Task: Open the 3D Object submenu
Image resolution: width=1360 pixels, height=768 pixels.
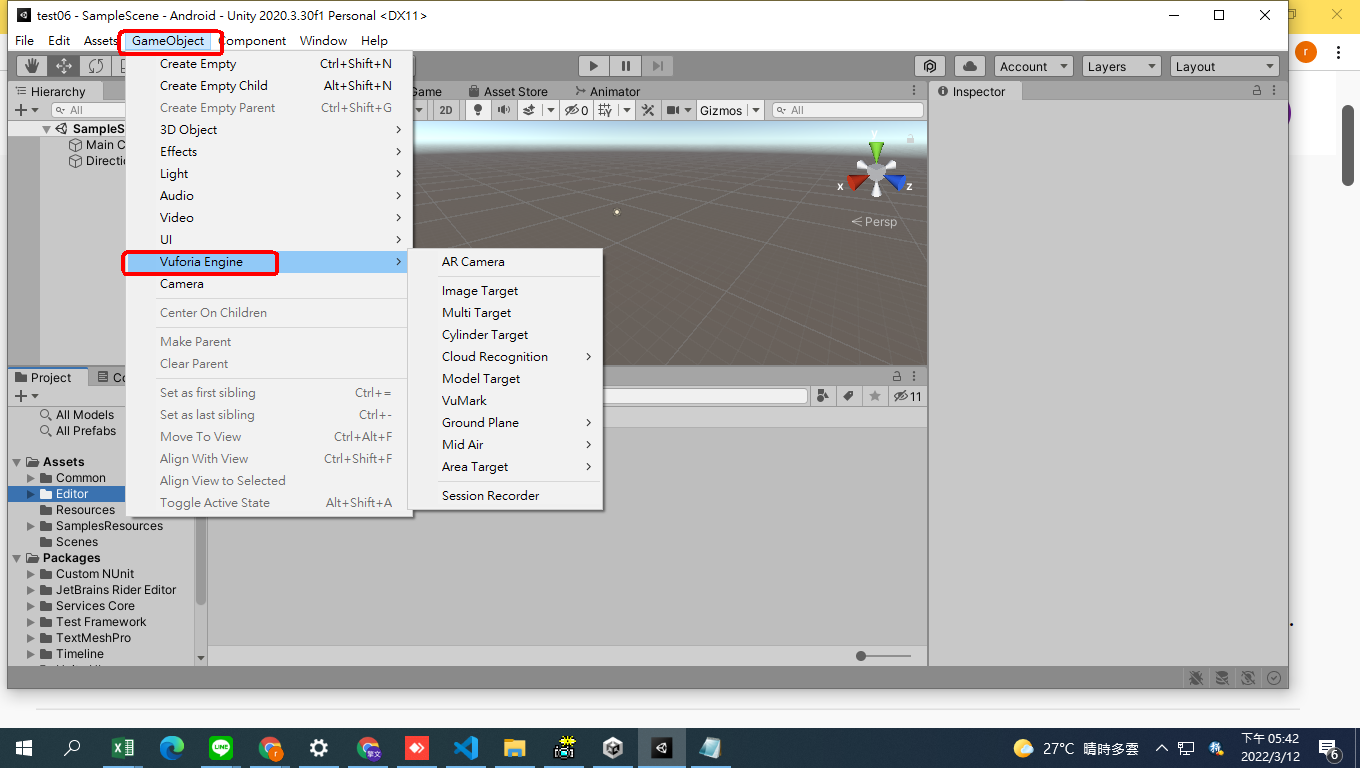Action: coord(269,130)
